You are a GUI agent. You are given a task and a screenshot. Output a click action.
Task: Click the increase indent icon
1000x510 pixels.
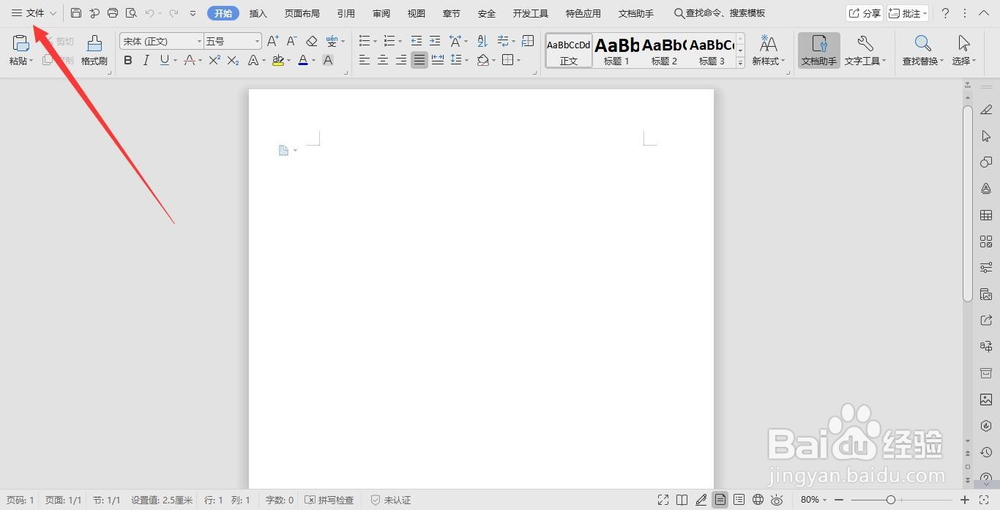pyautogui.click(x=435, y=41)
